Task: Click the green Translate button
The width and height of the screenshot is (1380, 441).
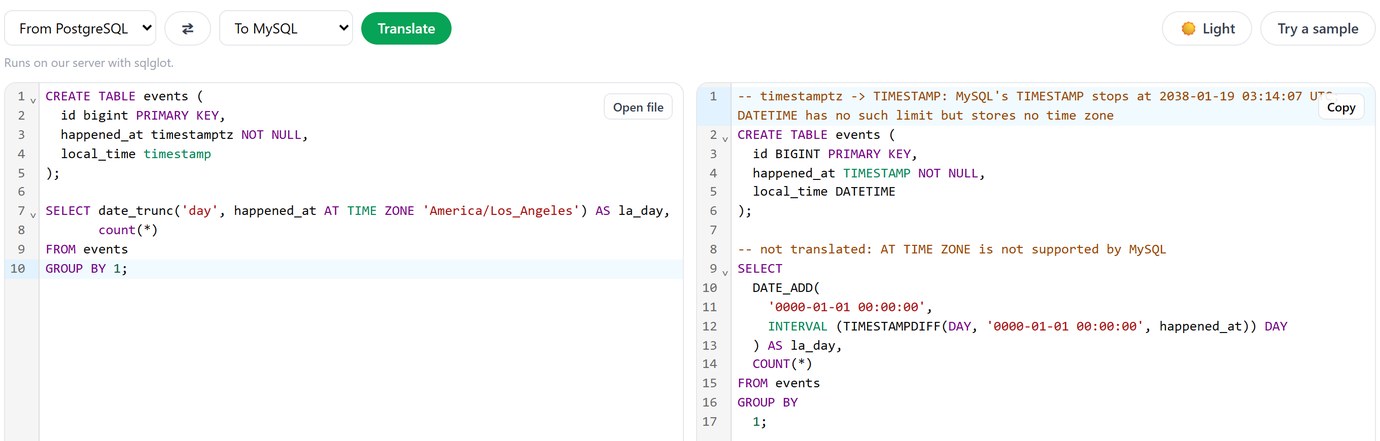Action: (x=406, y=28)
